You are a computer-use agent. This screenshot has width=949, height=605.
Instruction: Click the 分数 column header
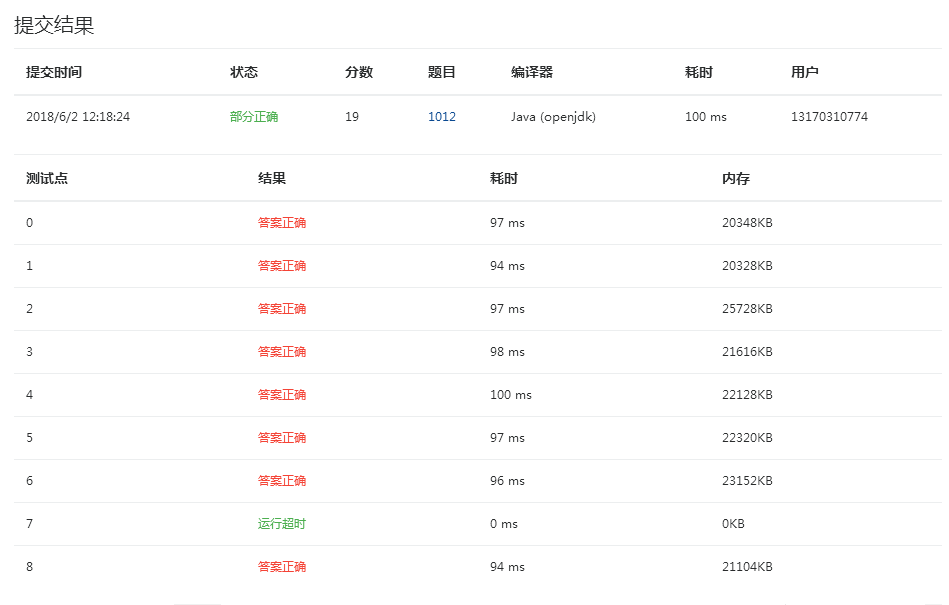(x=359, y=72)
